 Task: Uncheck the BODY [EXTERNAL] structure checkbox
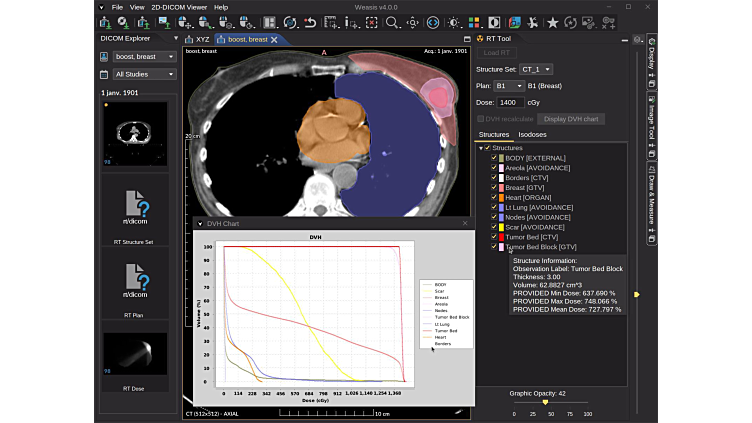pyautogui.click(x=494, y=158)
